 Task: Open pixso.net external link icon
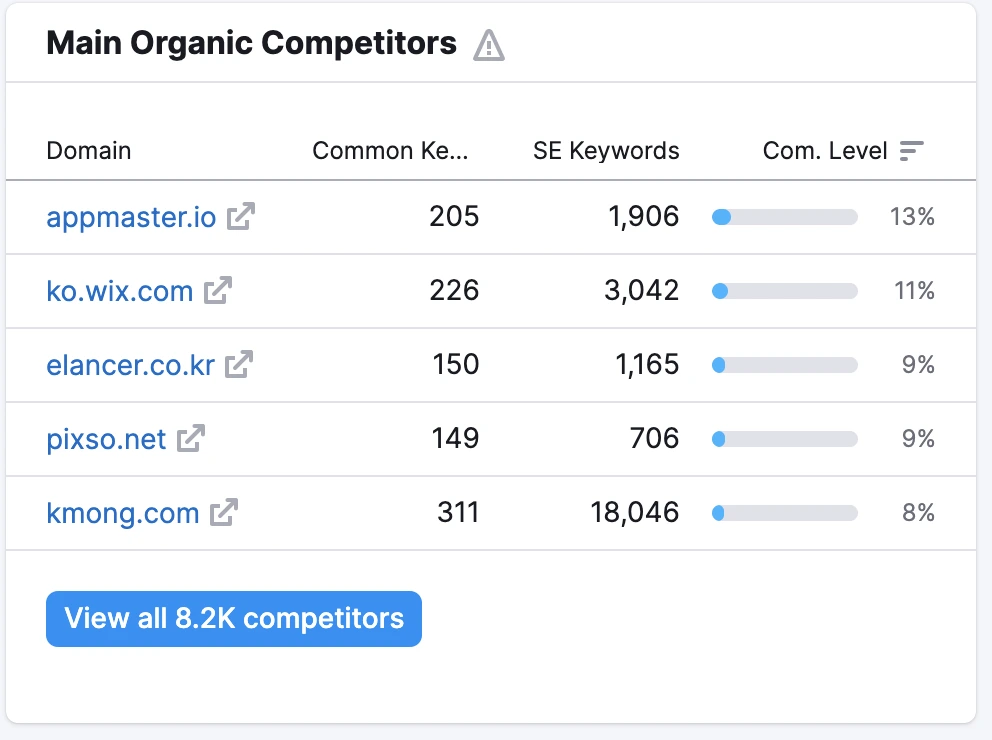pyautogui.click(x=191, y=438)
